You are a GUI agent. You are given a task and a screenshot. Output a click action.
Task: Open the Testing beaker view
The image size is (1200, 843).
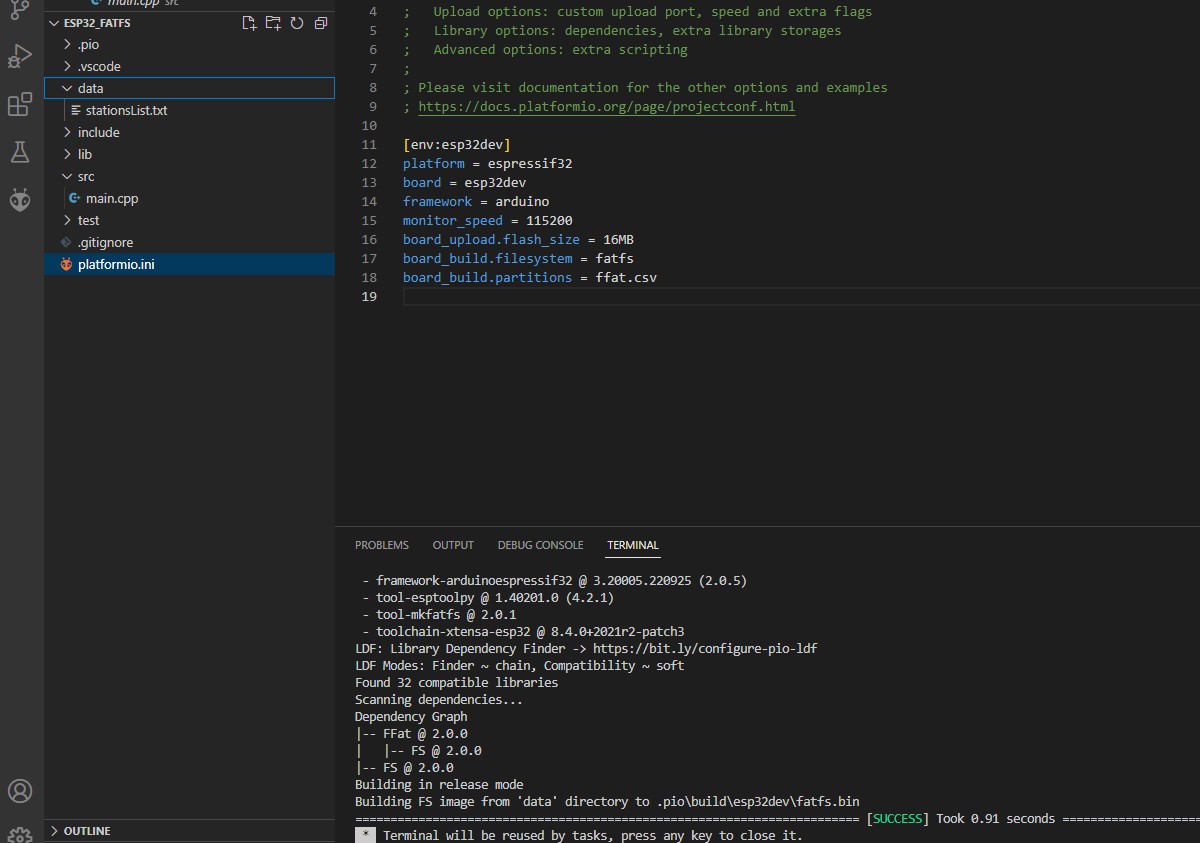point(20,152)
